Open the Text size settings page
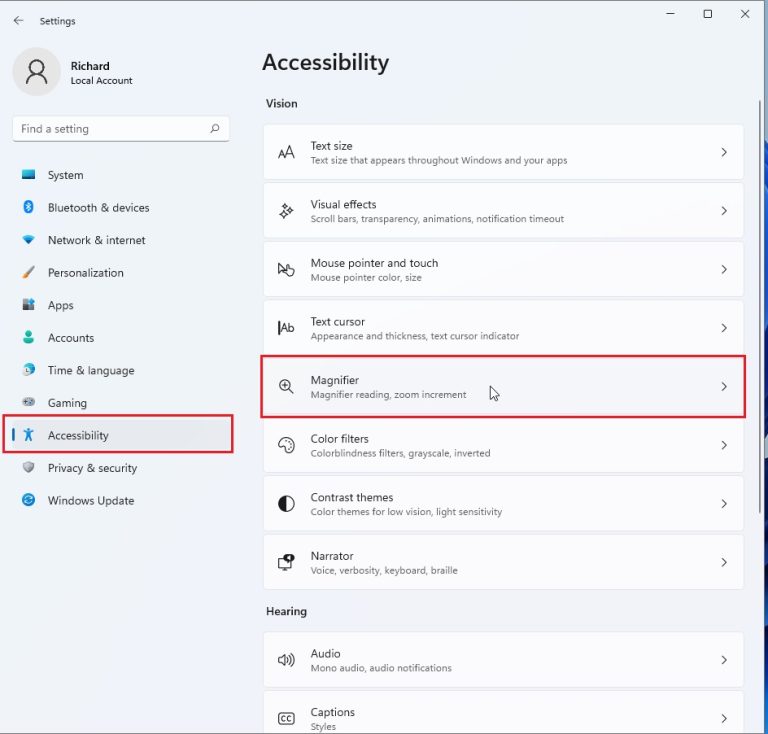Screen dimensions: 768x734 pyautogui.click(x=503, y=152)
